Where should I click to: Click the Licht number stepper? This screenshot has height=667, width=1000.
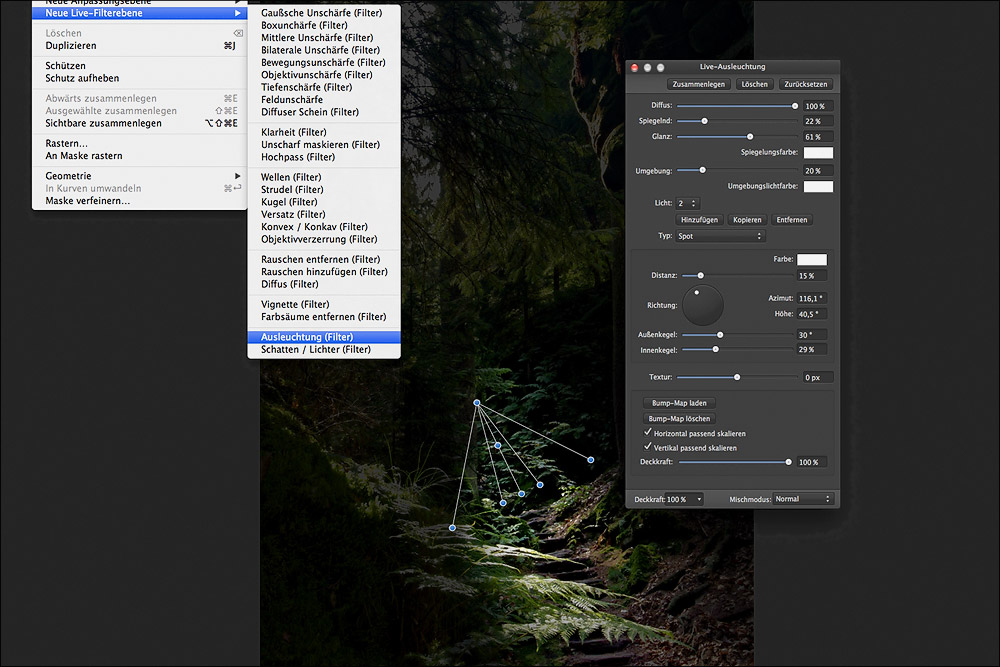pyautogui.click(x=686, y=202)
